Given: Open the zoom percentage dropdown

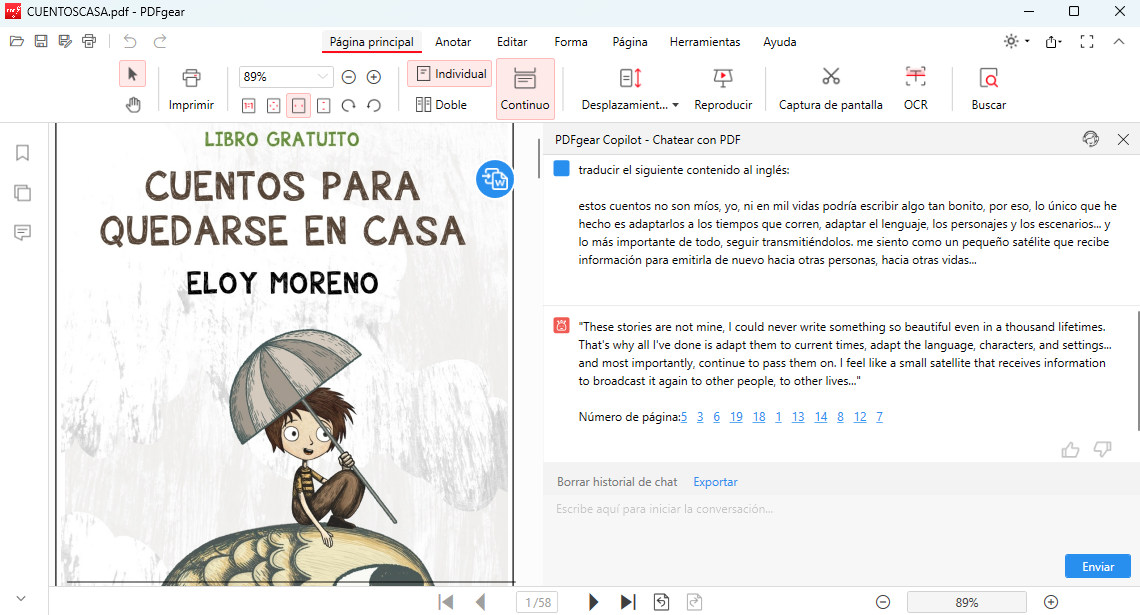Looking at the screenshot, I should [321, 76].
